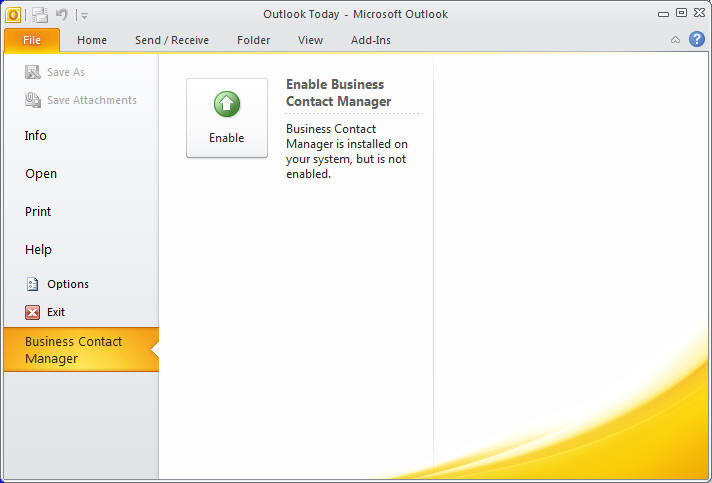Minimize the ribbon with the caret icon

675,40
